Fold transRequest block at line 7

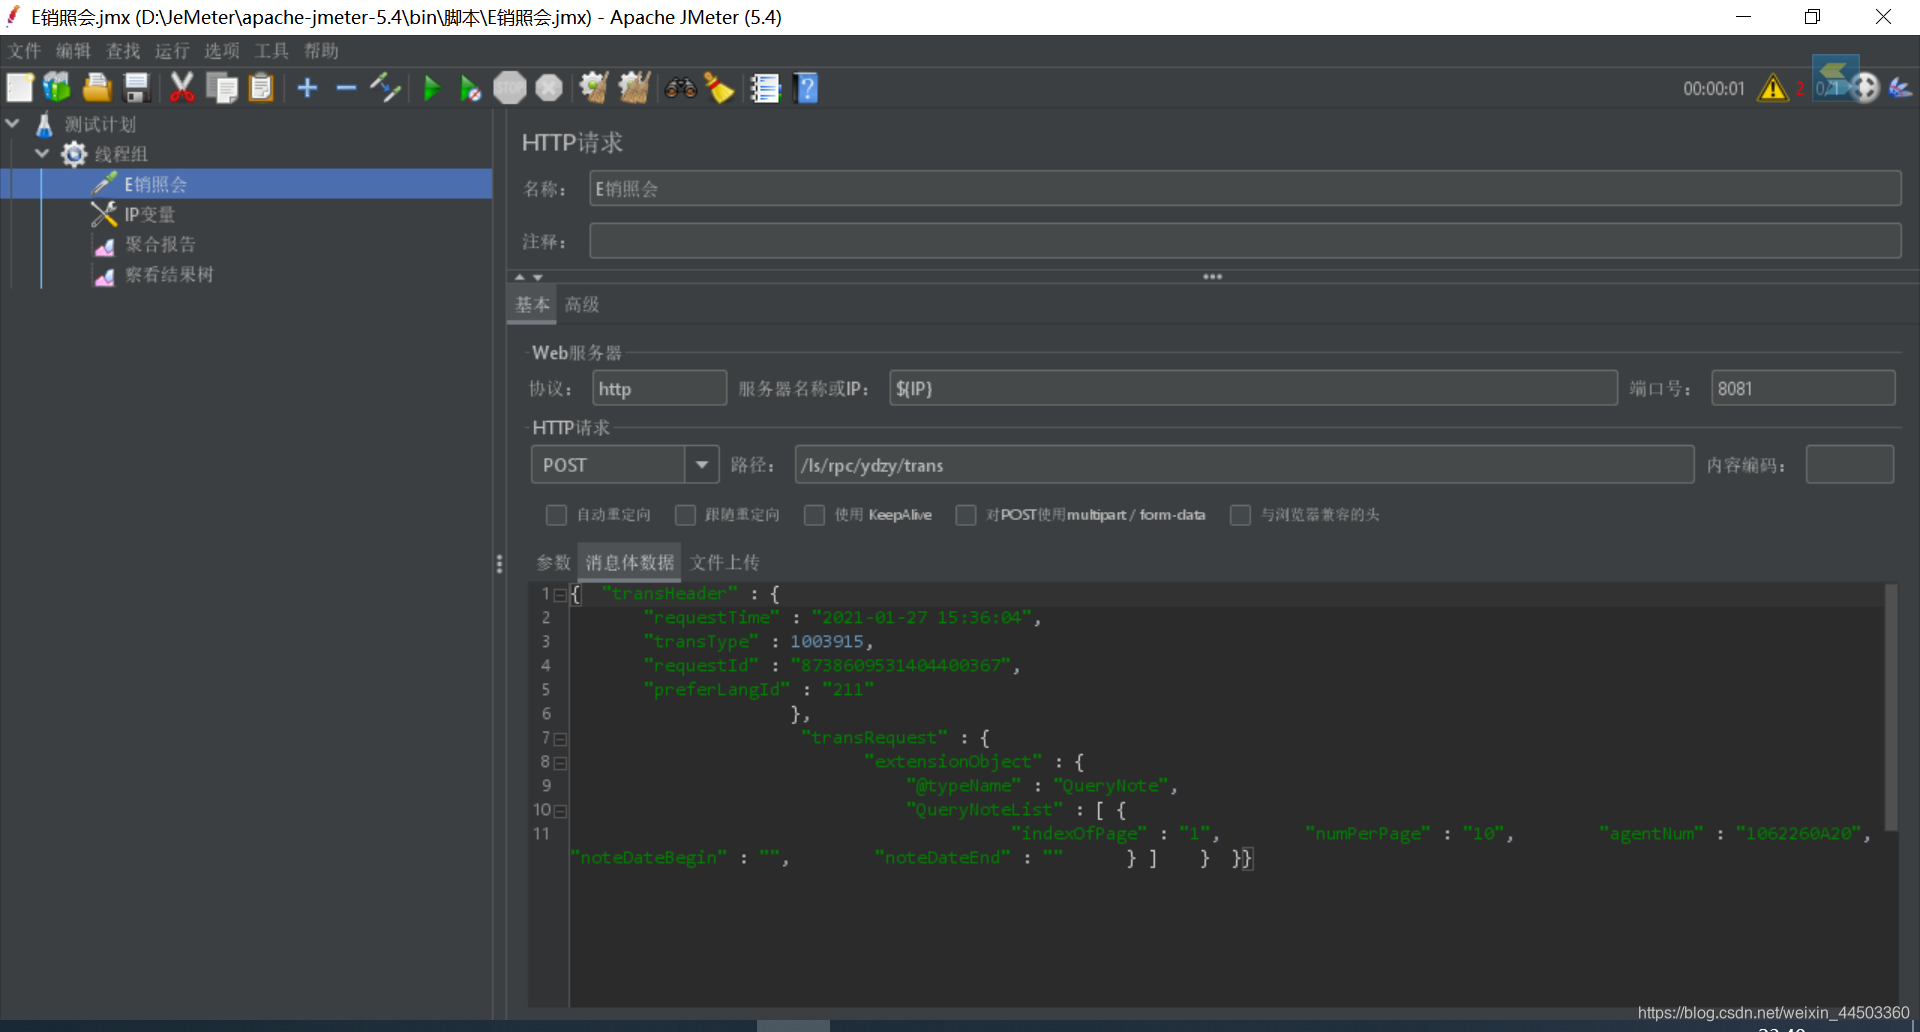pyautogui.click(x=560, y=739)
